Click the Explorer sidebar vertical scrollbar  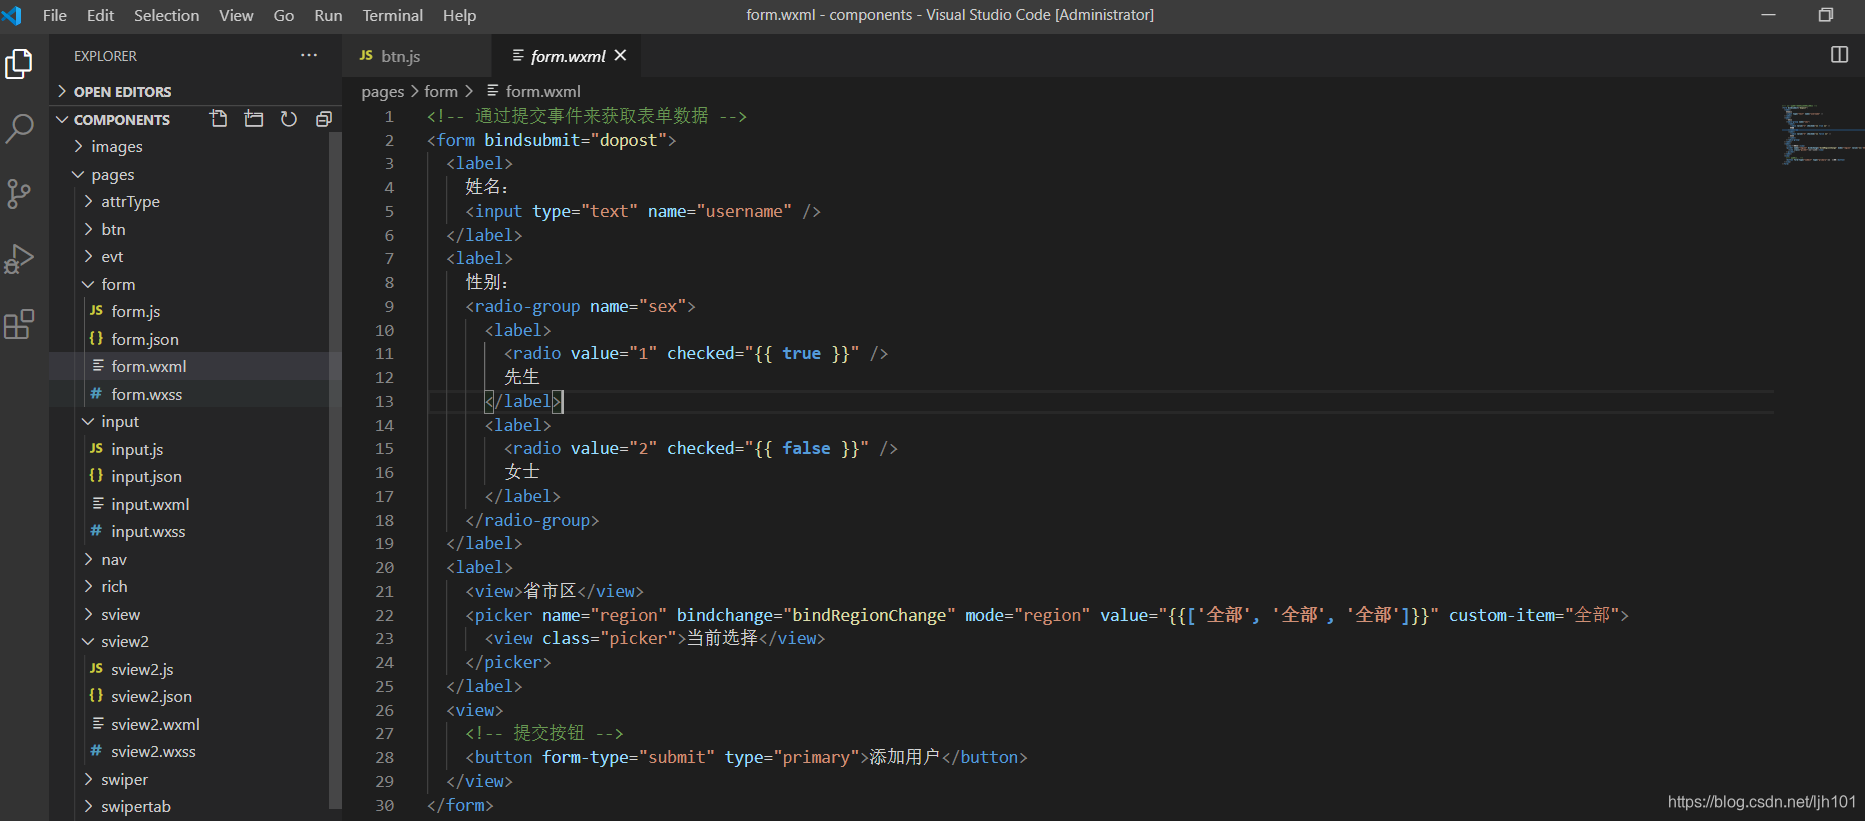(x=335, y=470)
